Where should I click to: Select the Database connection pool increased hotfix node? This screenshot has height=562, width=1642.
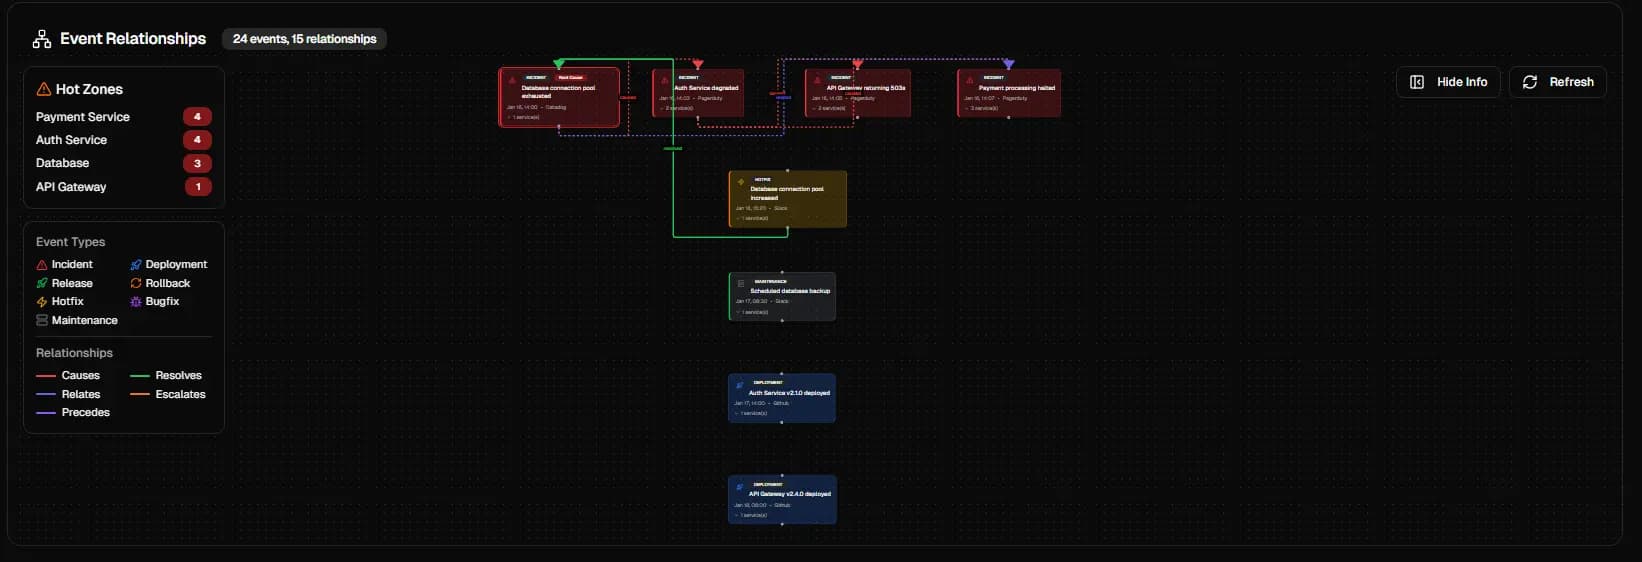pyautogui.click(x=788, y=199)
